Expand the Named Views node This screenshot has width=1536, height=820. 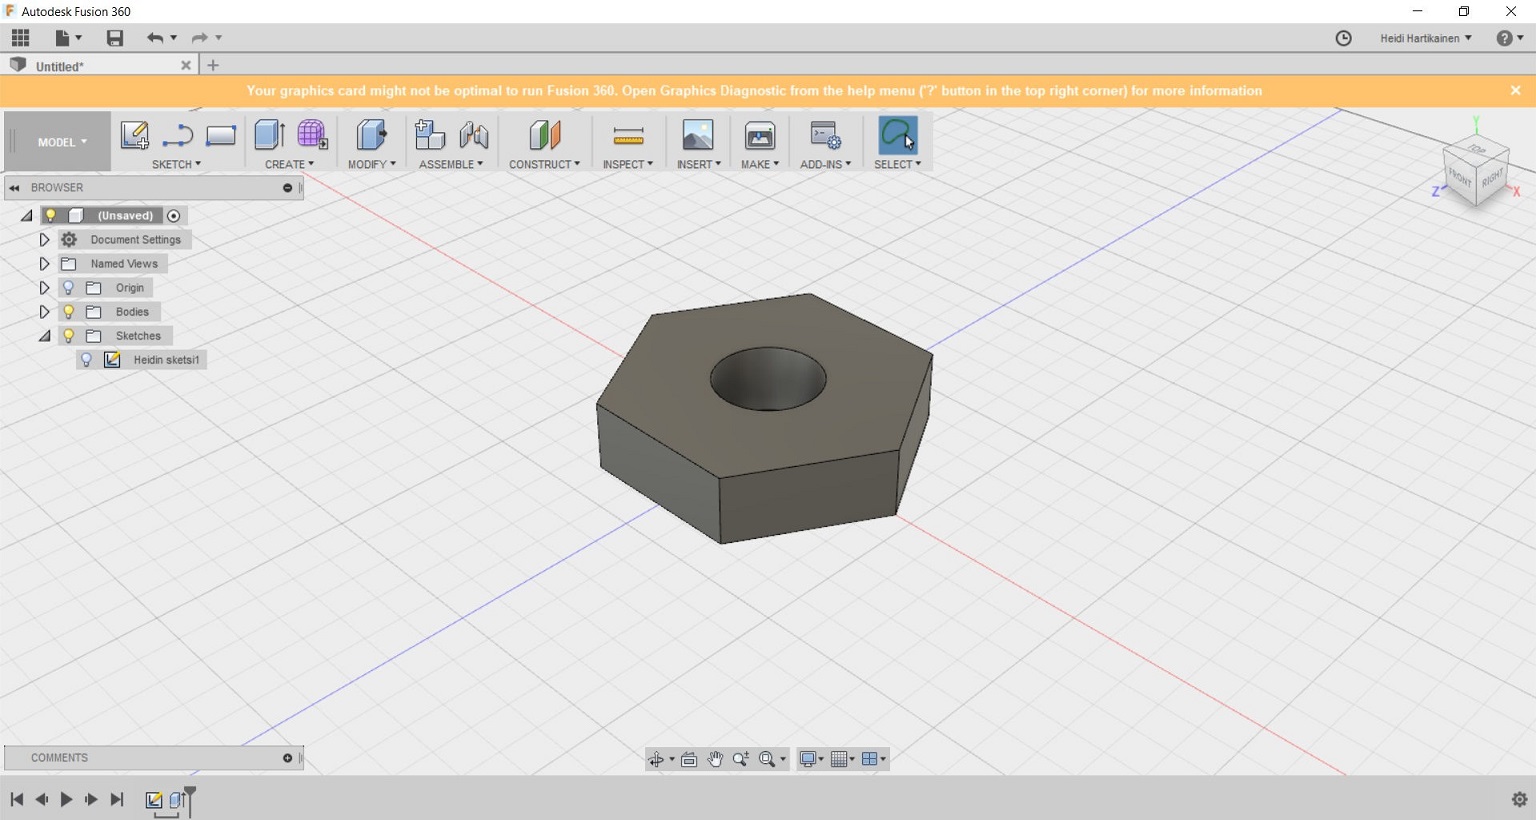pyautogui.click(x=44, y=264)
